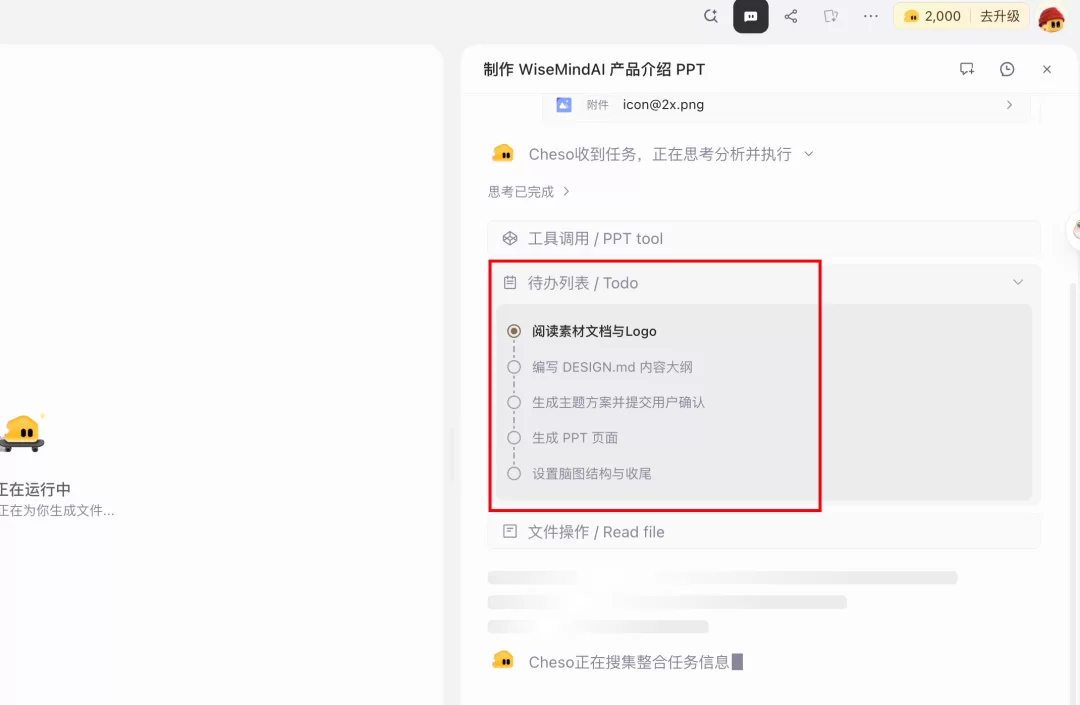Click the 2,000 credits balance
The width and height of the screenshot is (1080, 705).
point(932,17)
